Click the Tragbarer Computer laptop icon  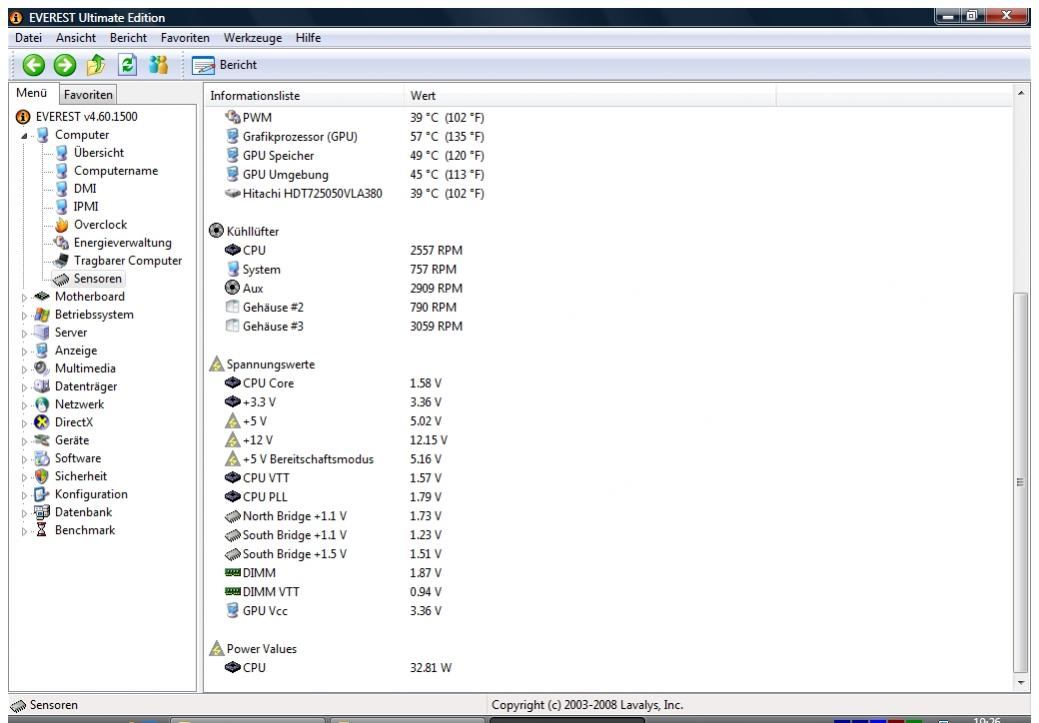[x=61, y=260]
